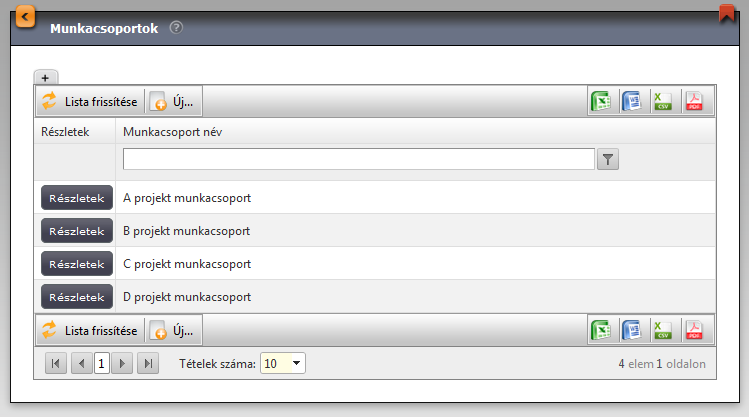Click the Munkacsoport név column header
749x417 pixels.
(172, 132)
